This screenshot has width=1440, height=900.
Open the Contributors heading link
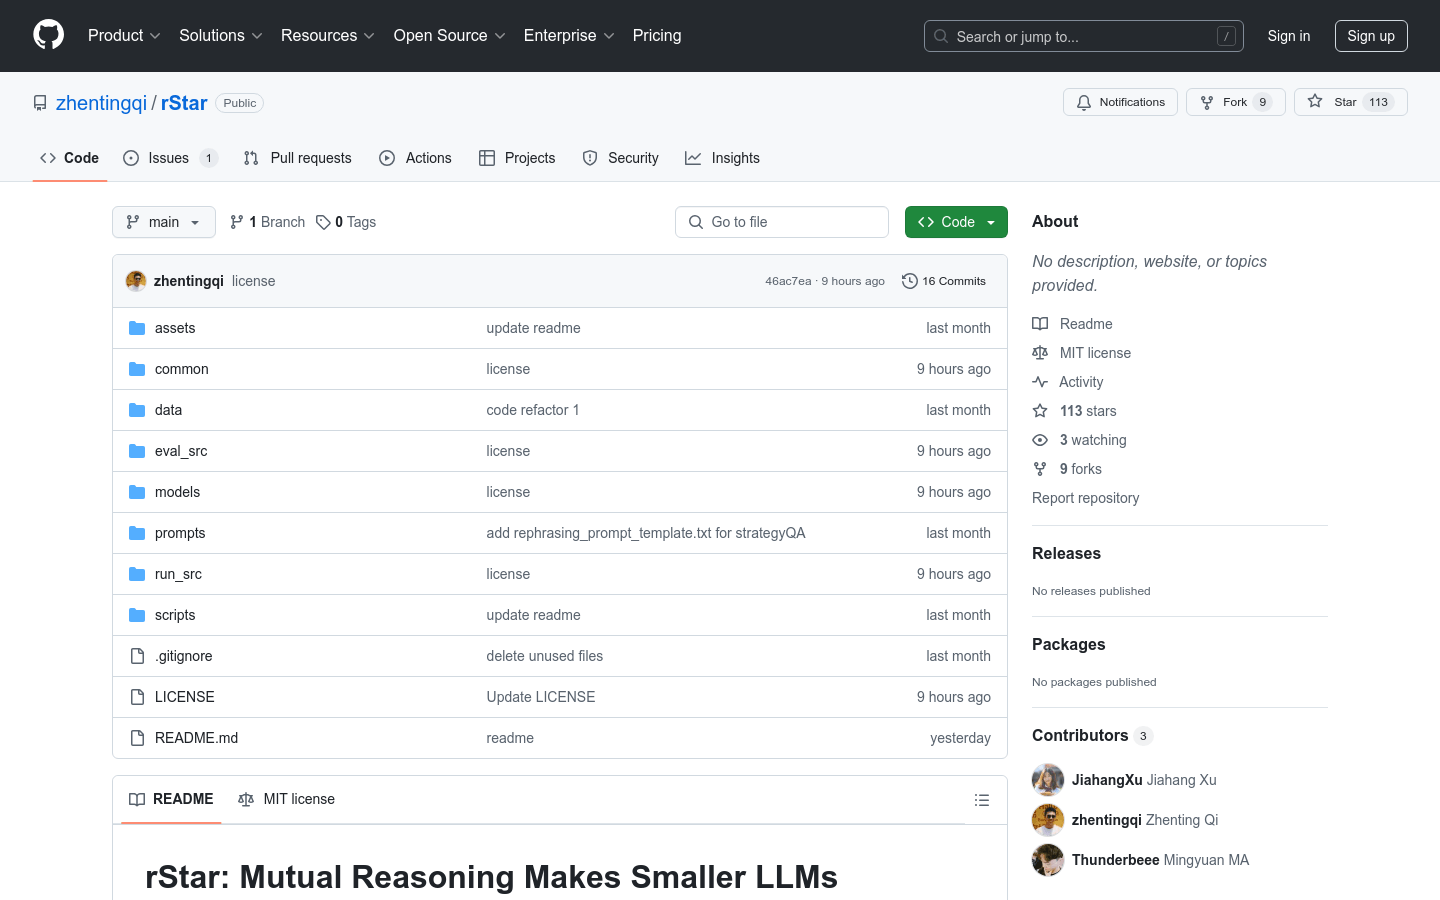click(x=1092, y=735)
